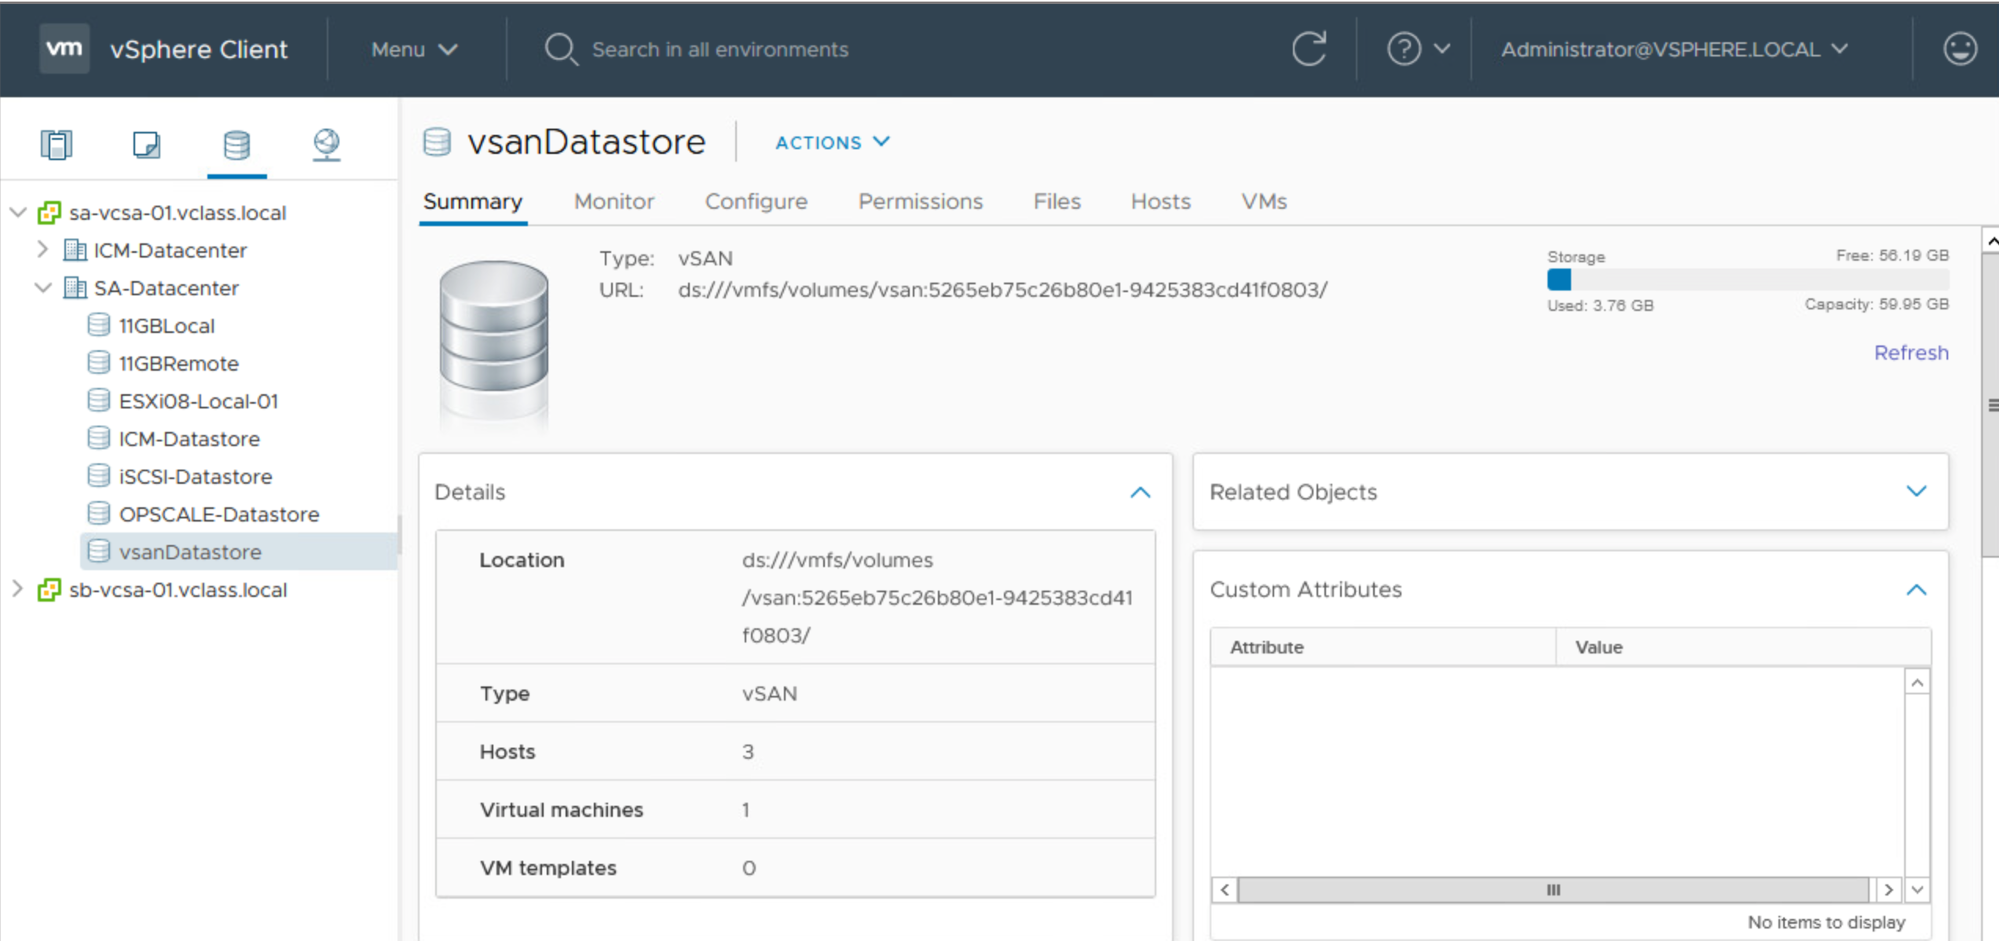Click the Search in all environments field
Image resolution: width=1999 pixels, height=941 pixels.
point(720,49)
